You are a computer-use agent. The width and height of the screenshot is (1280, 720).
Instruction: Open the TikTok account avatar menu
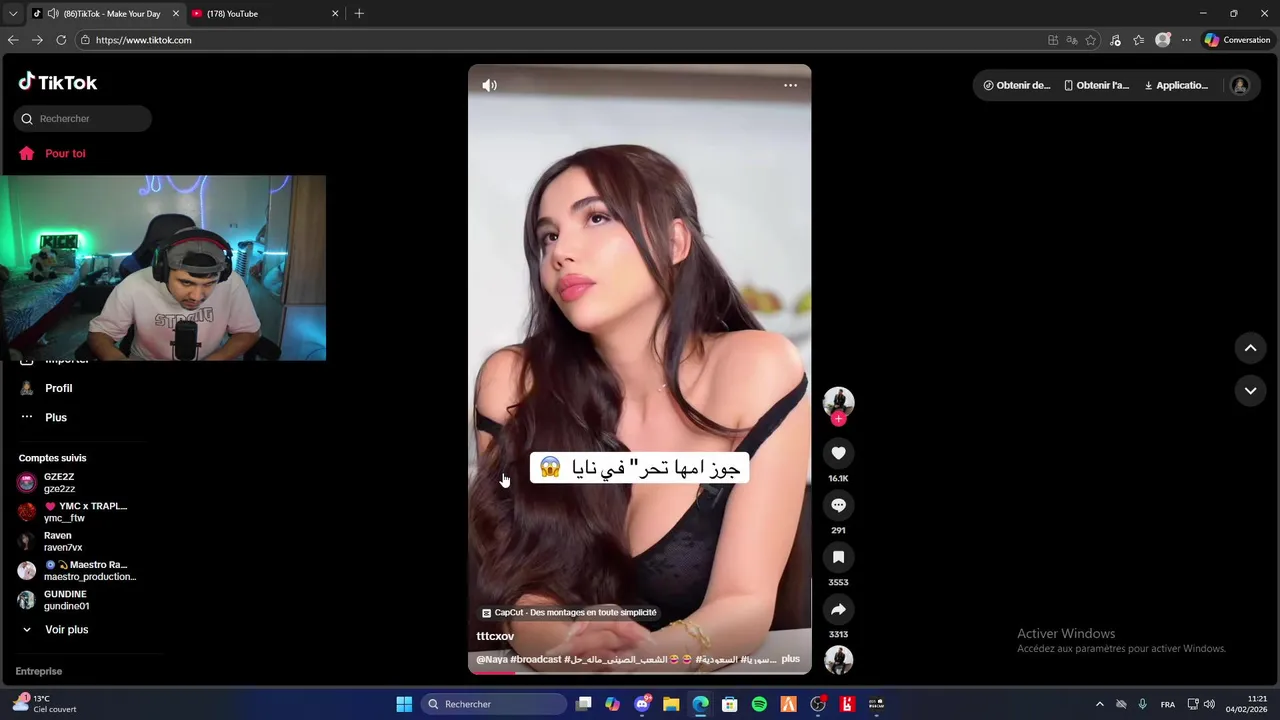click(1240, 86)
